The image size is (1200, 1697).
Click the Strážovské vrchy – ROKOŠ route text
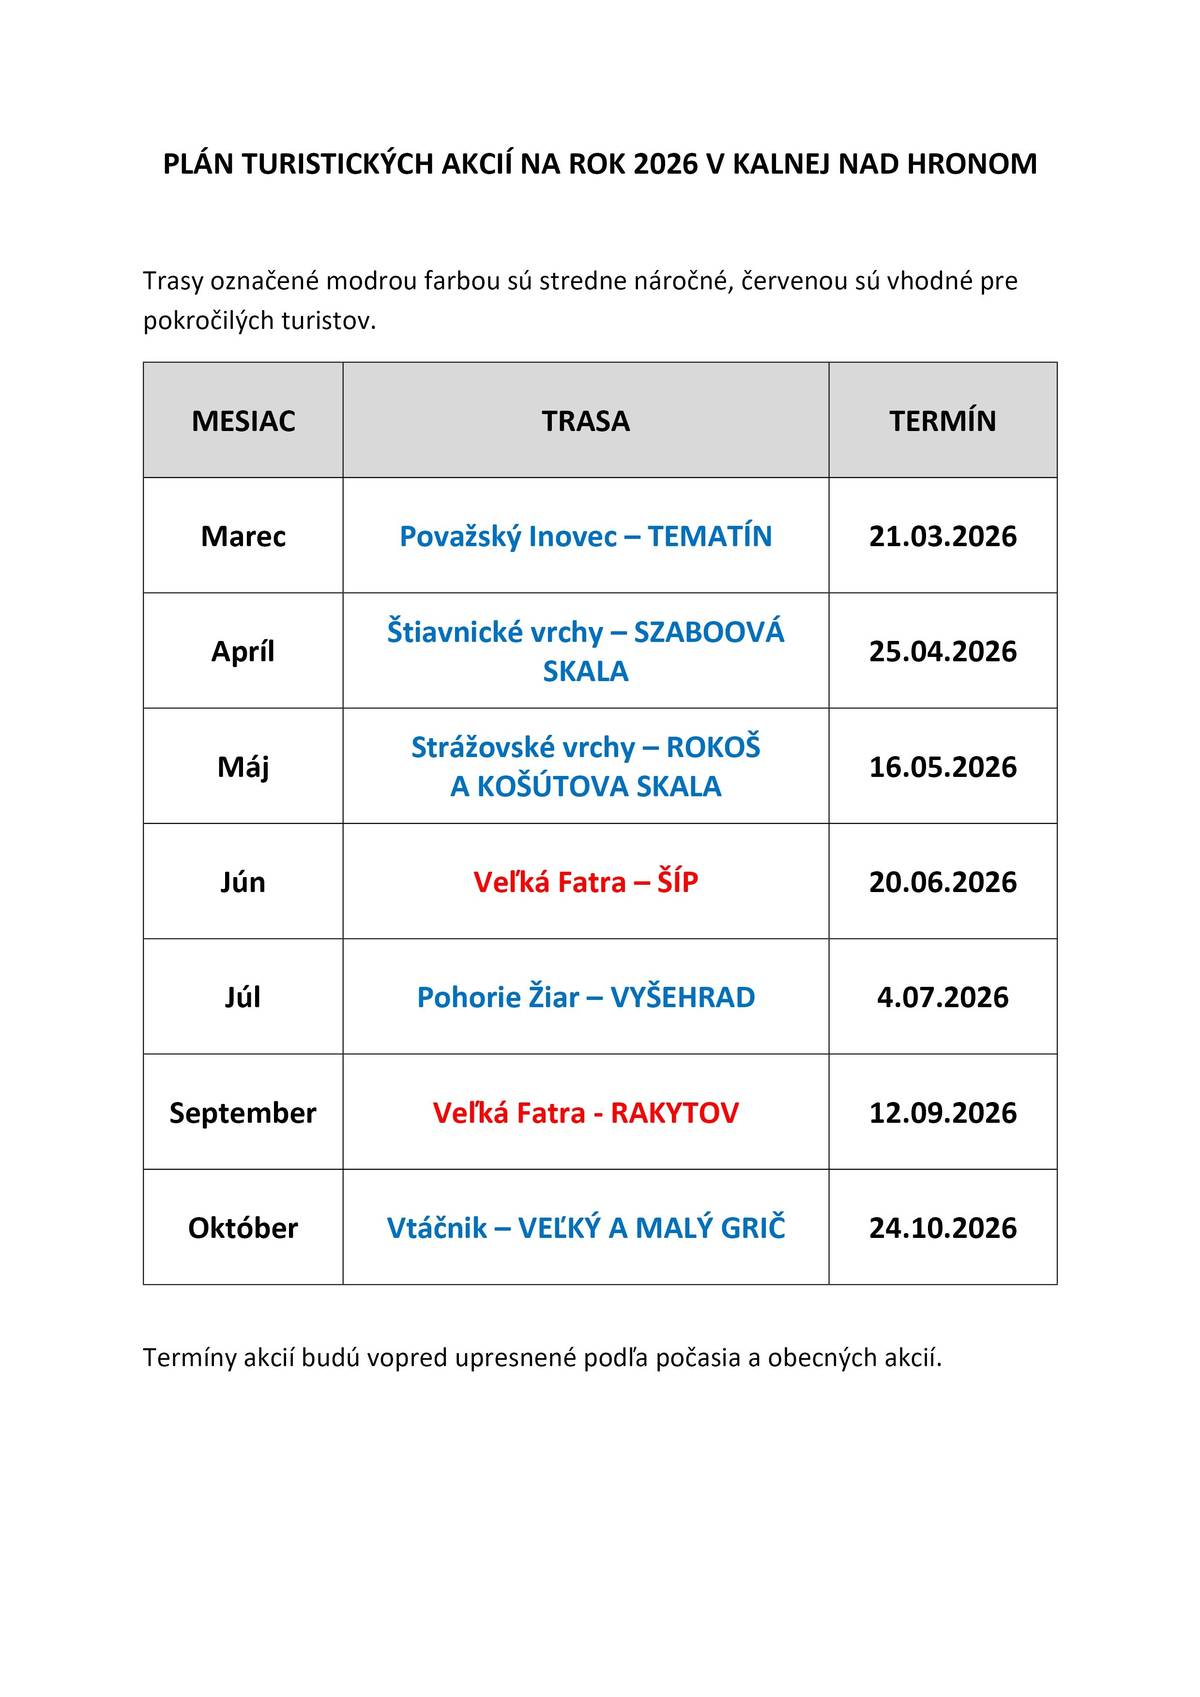[x=585, y=748]
